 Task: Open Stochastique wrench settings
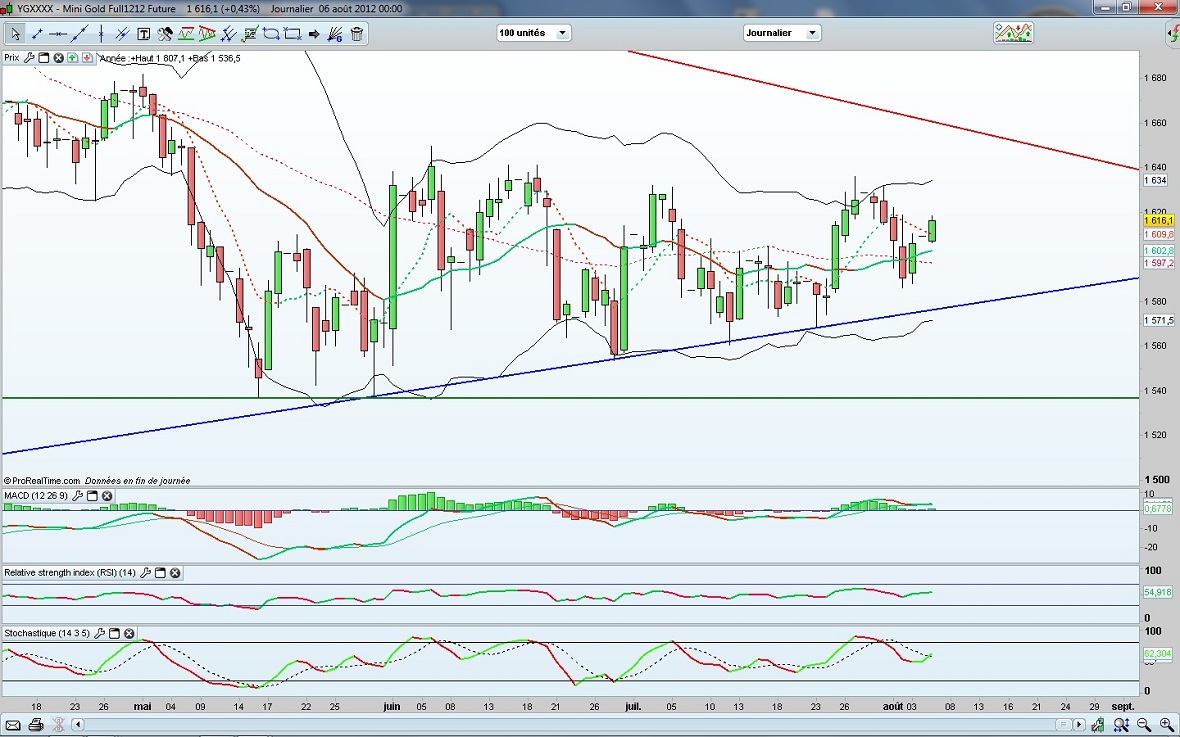click(x=100, y=634)
